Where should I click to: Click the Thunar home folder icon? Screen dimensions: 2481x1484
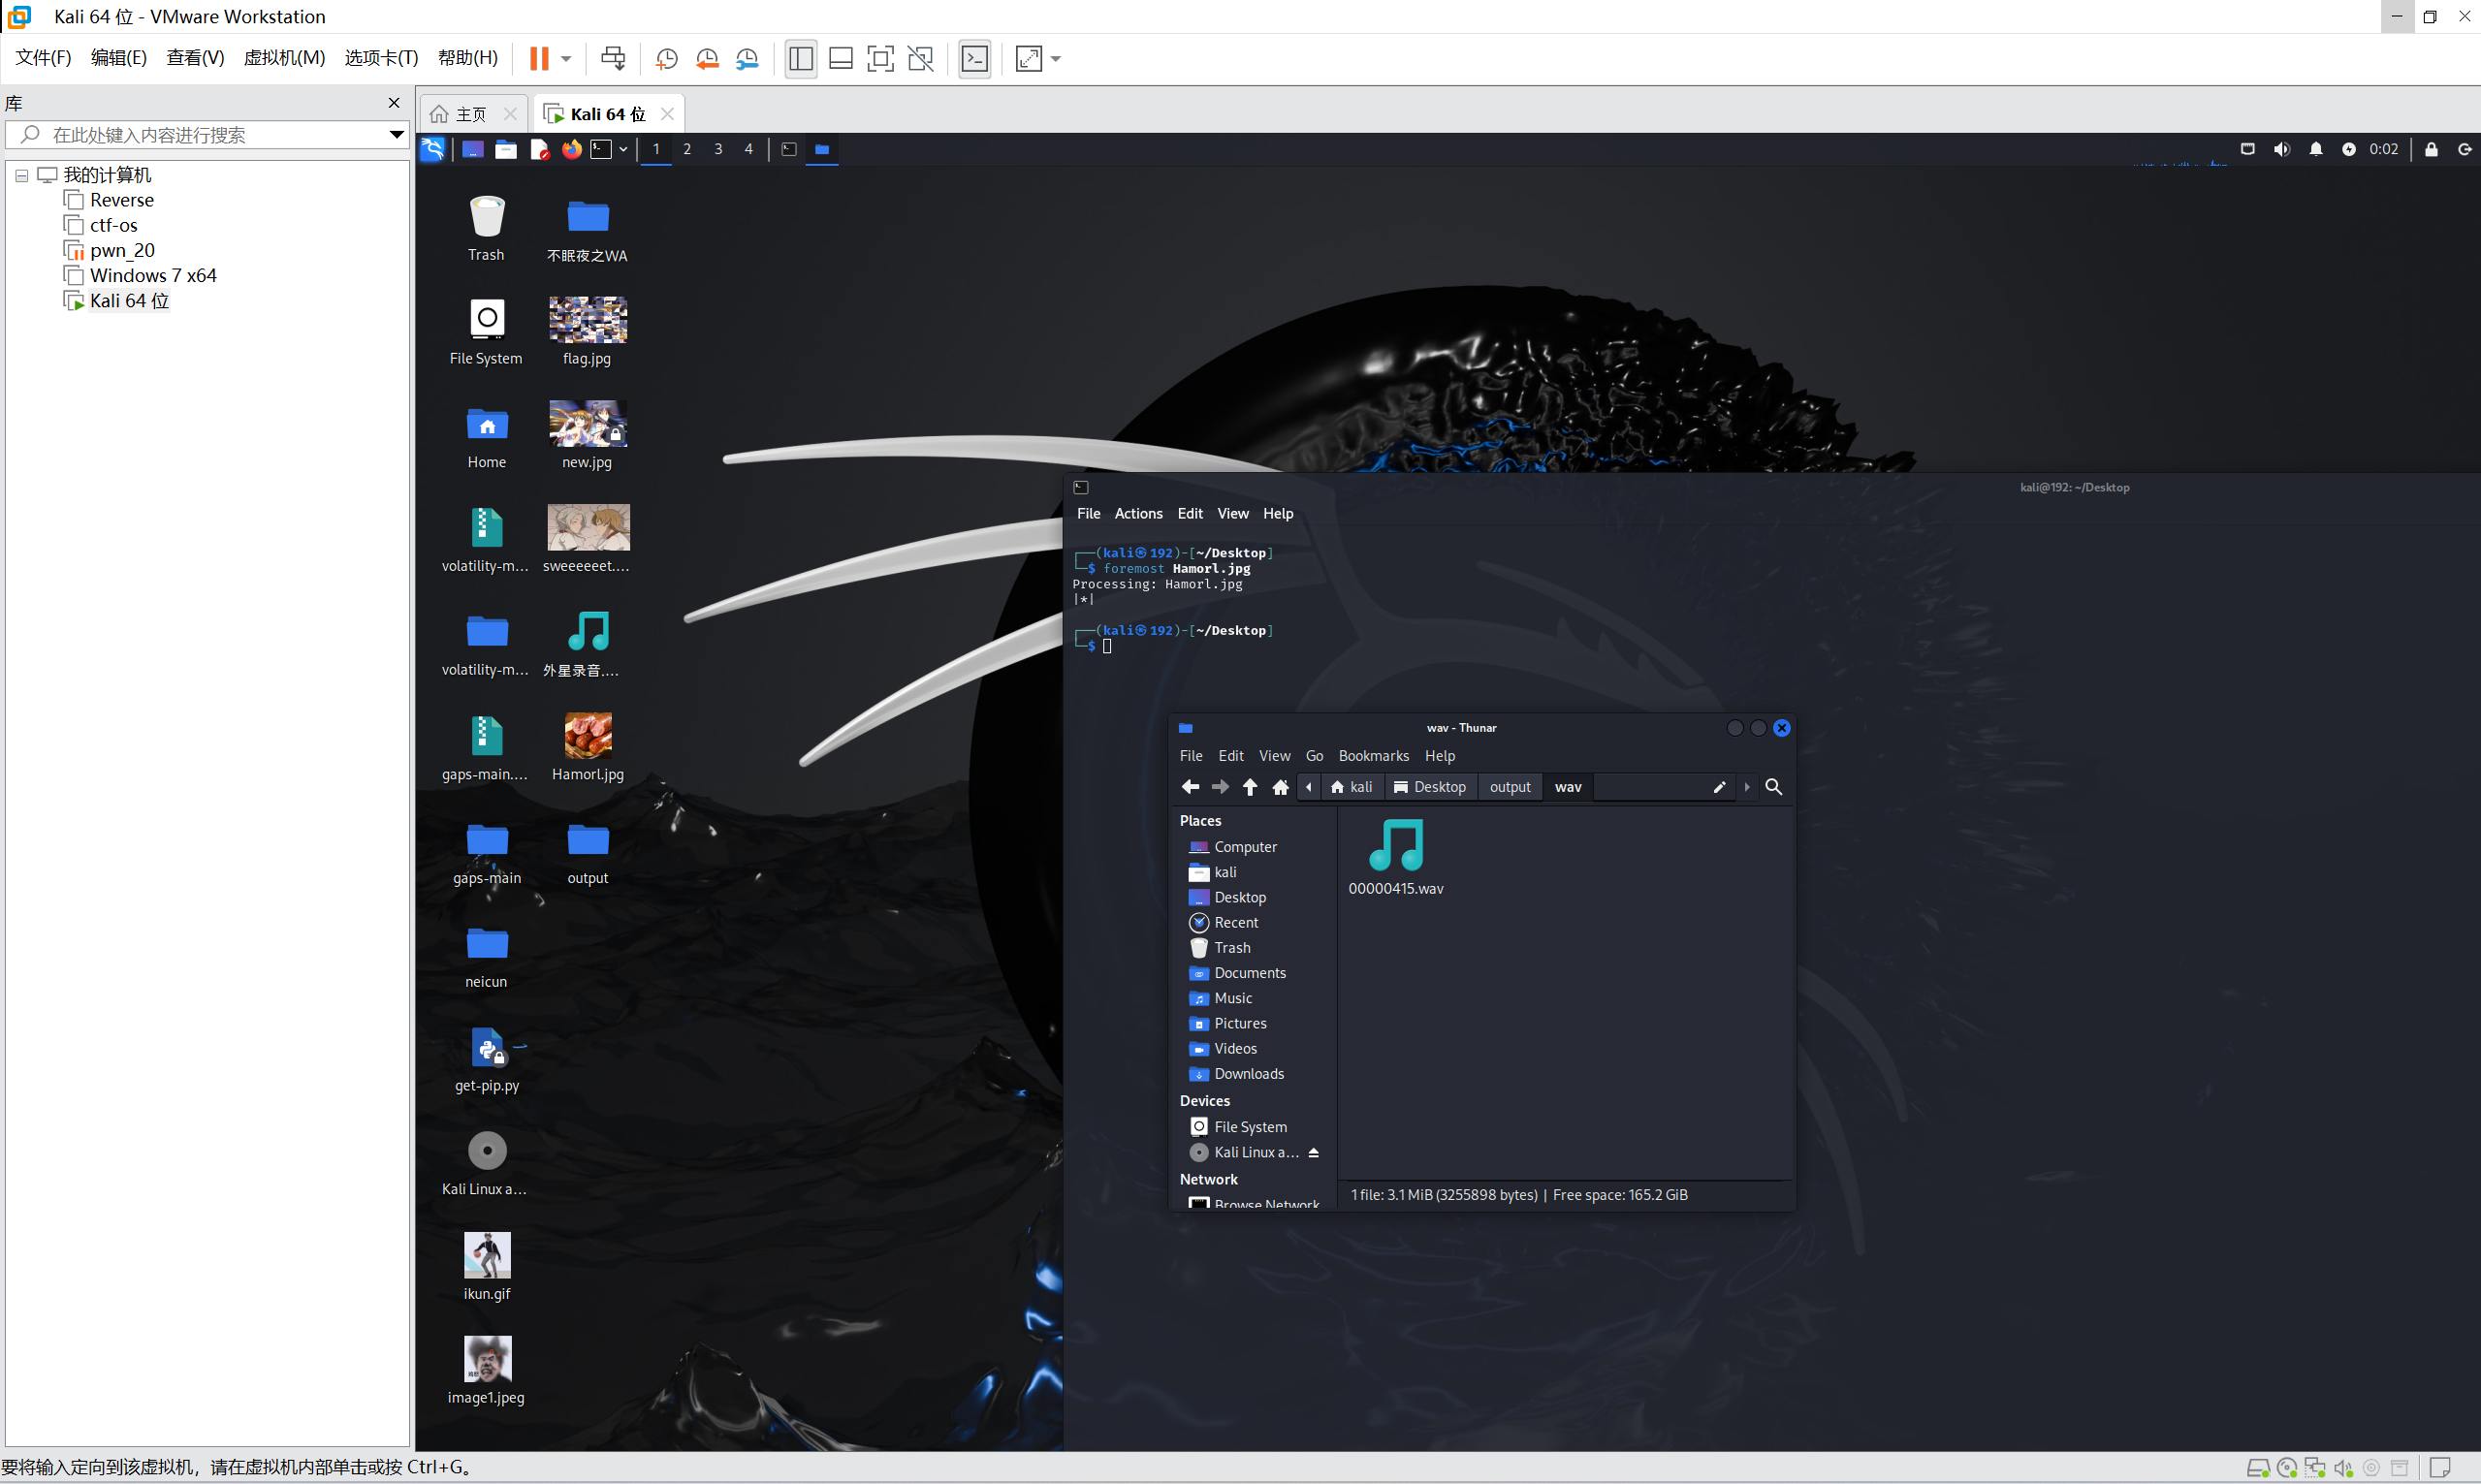point(1280,787)
